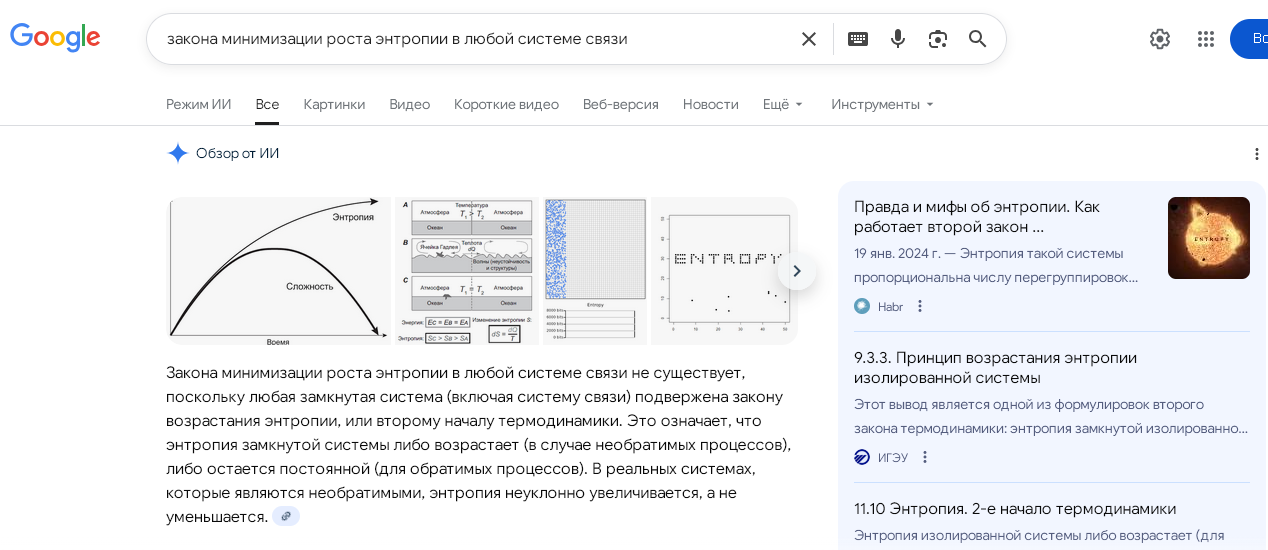Open the on-screen keyboard input tool
The height and width of the screenshot is (550, 1268).
pyautogui.click(x=858, y=39)
